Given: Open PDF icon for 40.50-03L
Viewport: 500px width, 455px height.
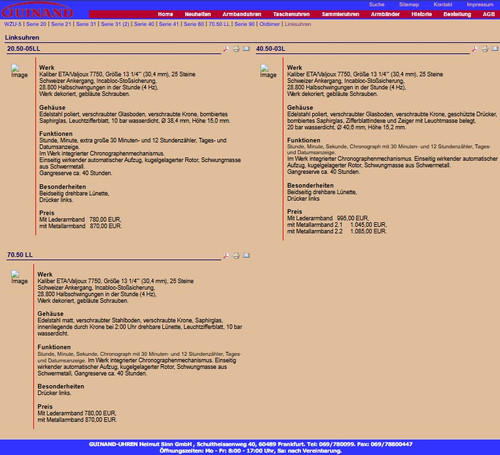Looking at the screenshot, I should point(475,49).
